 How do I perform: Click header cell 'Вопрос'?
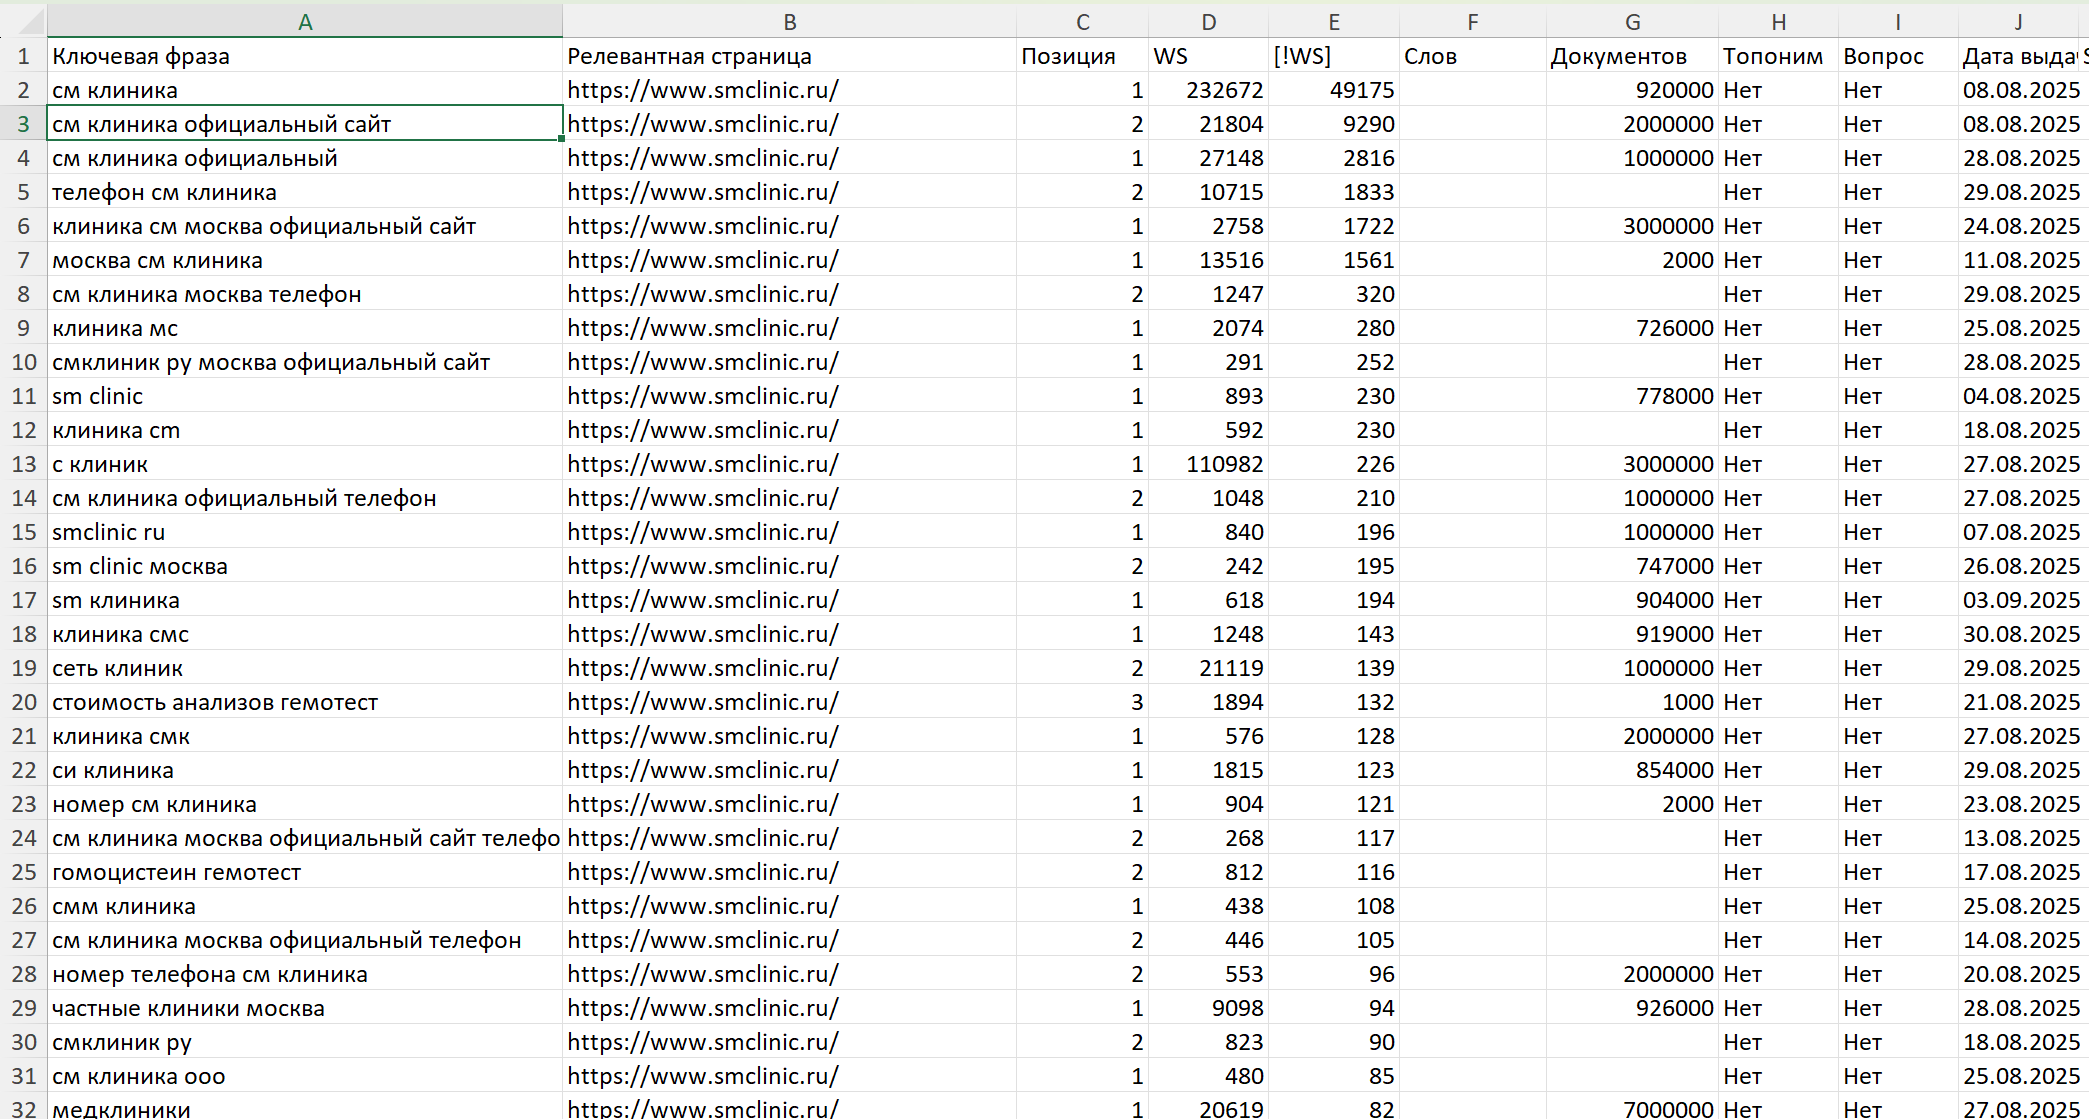coord(1898,56)
